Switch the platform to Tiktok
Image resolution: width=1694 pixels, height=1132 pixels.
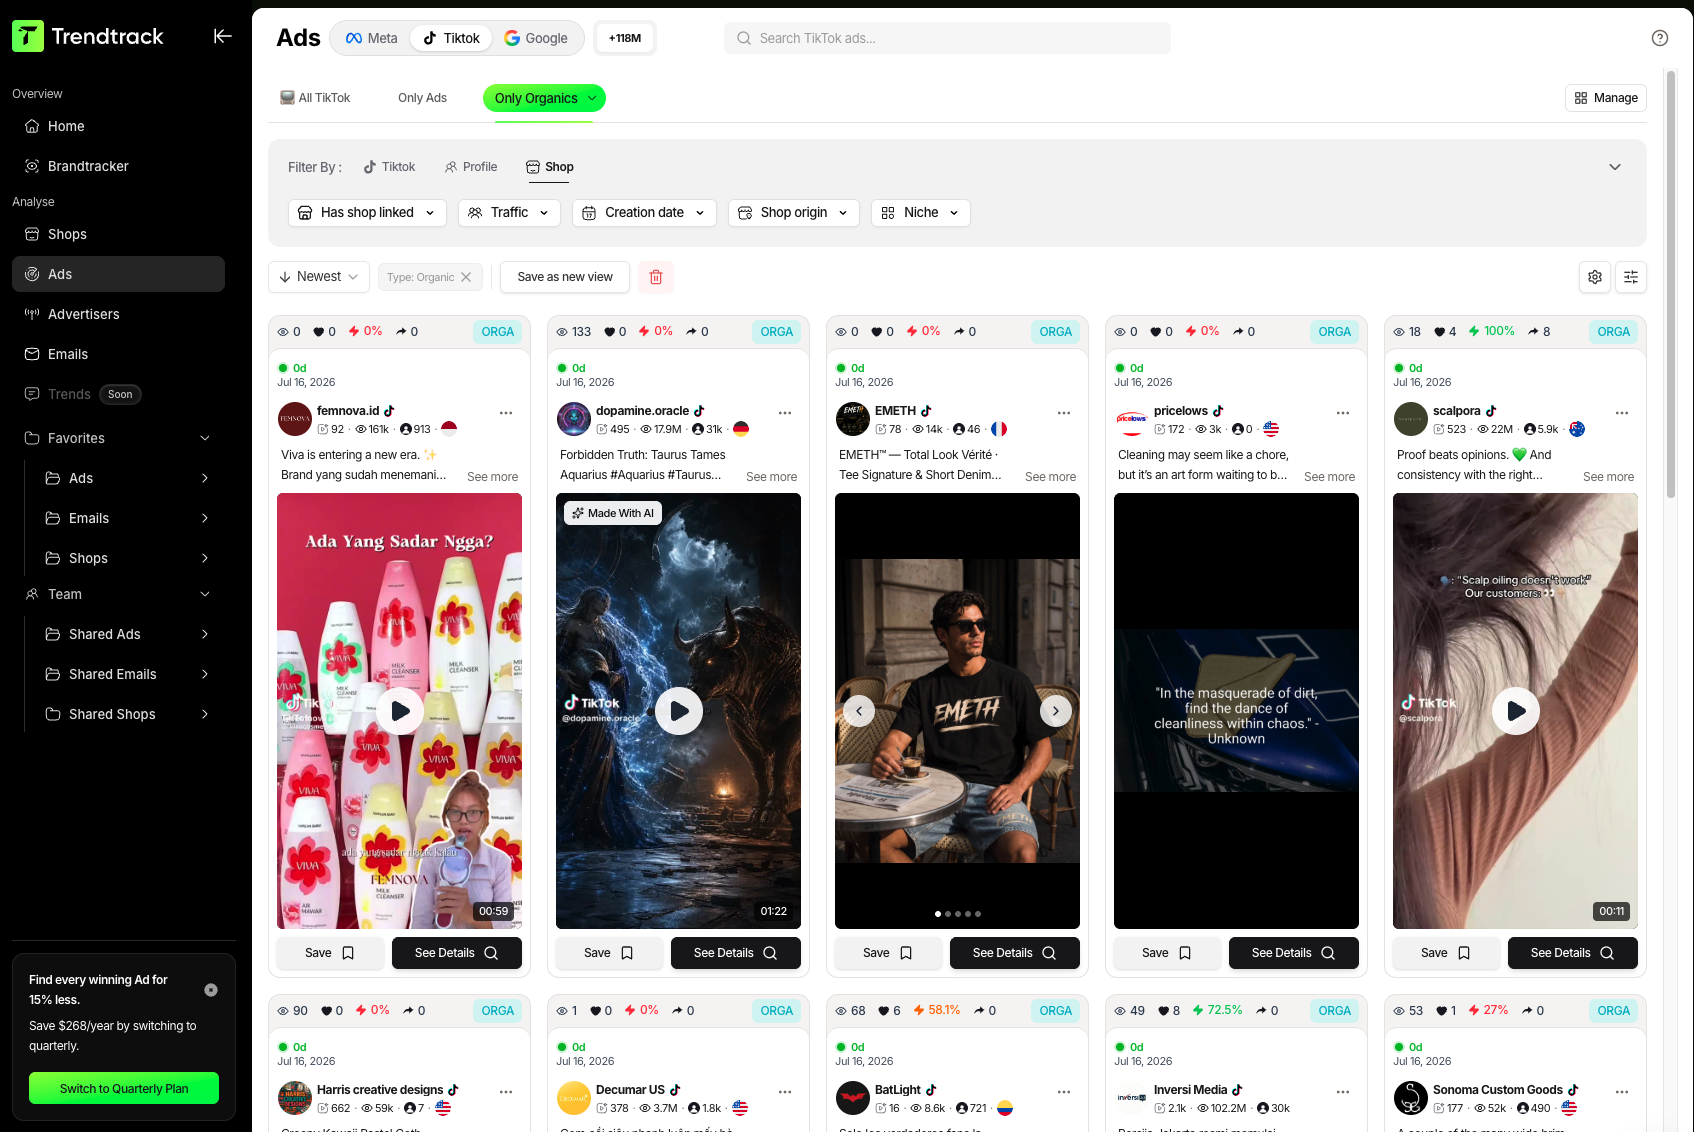click(451, 38)
